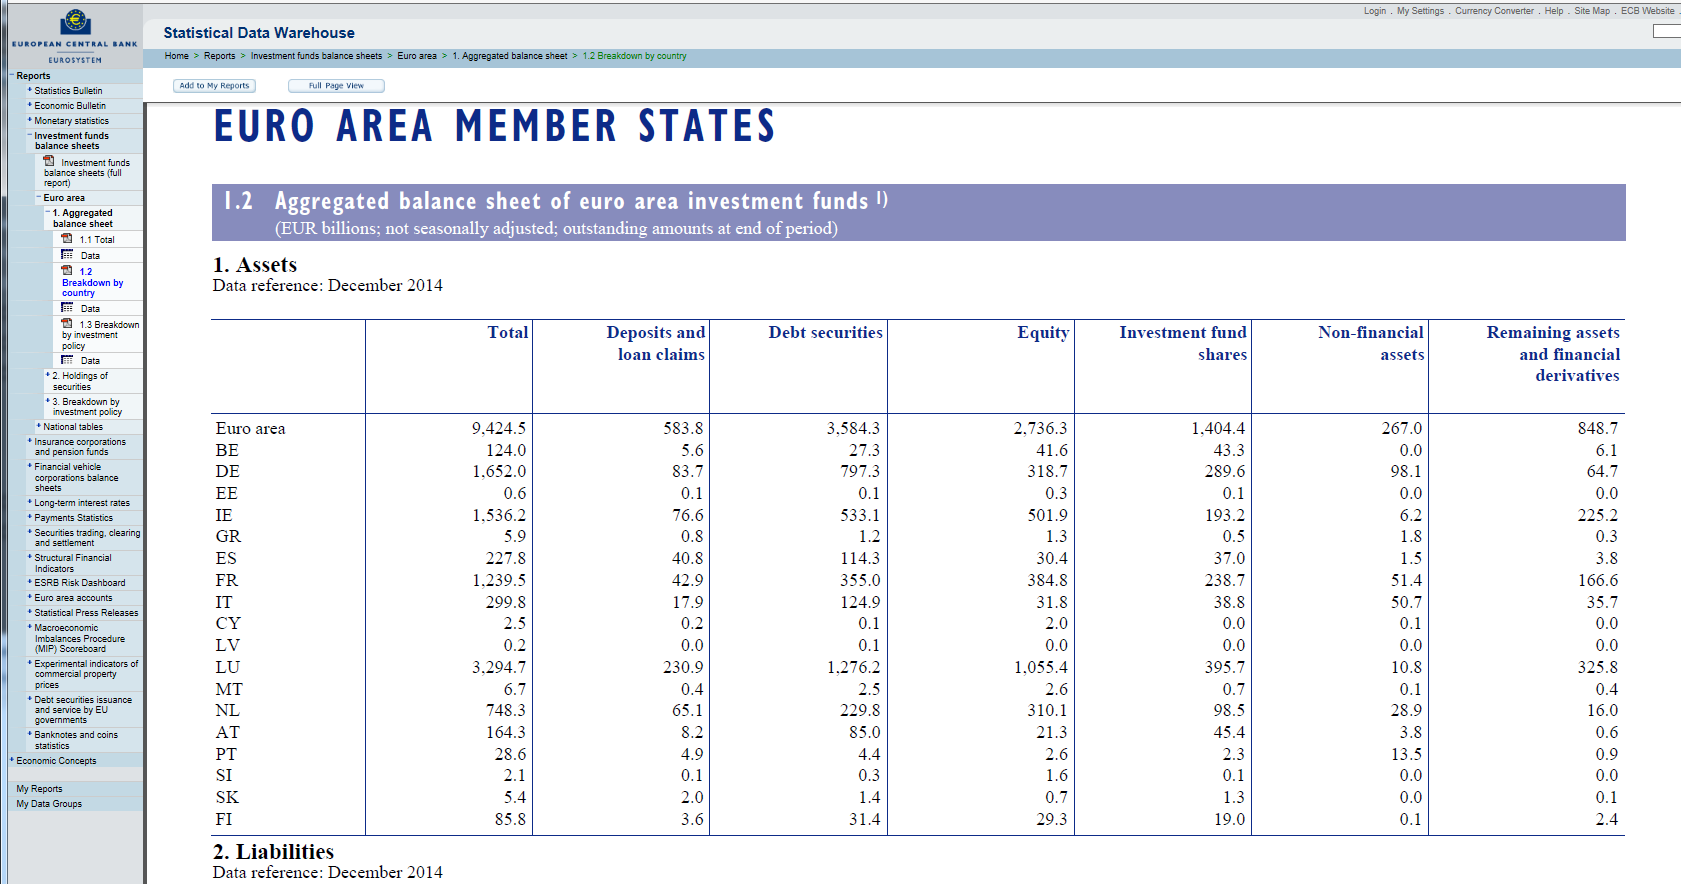This screenshot has width=1681, height=884.
Task: Open Euro area accounts item
Action: (x=73, y=598)
